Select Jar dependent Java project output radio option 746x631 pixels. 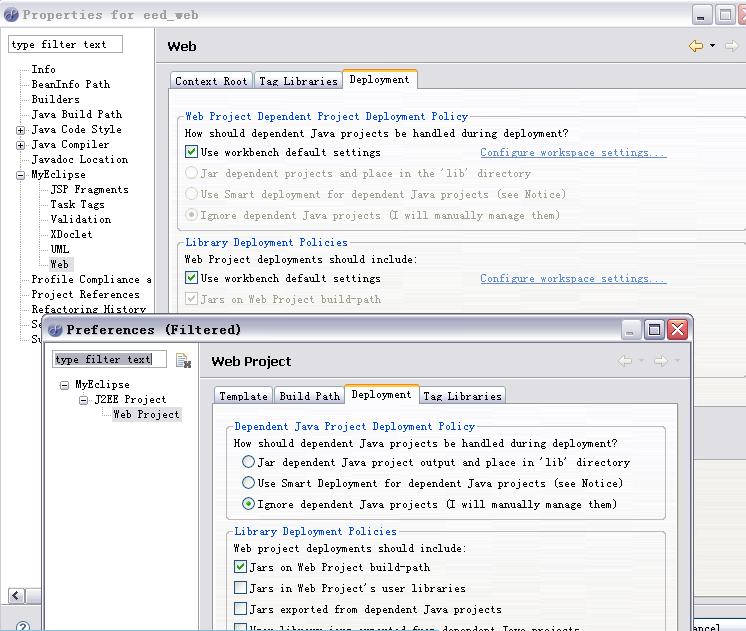[x=248, y=463]
